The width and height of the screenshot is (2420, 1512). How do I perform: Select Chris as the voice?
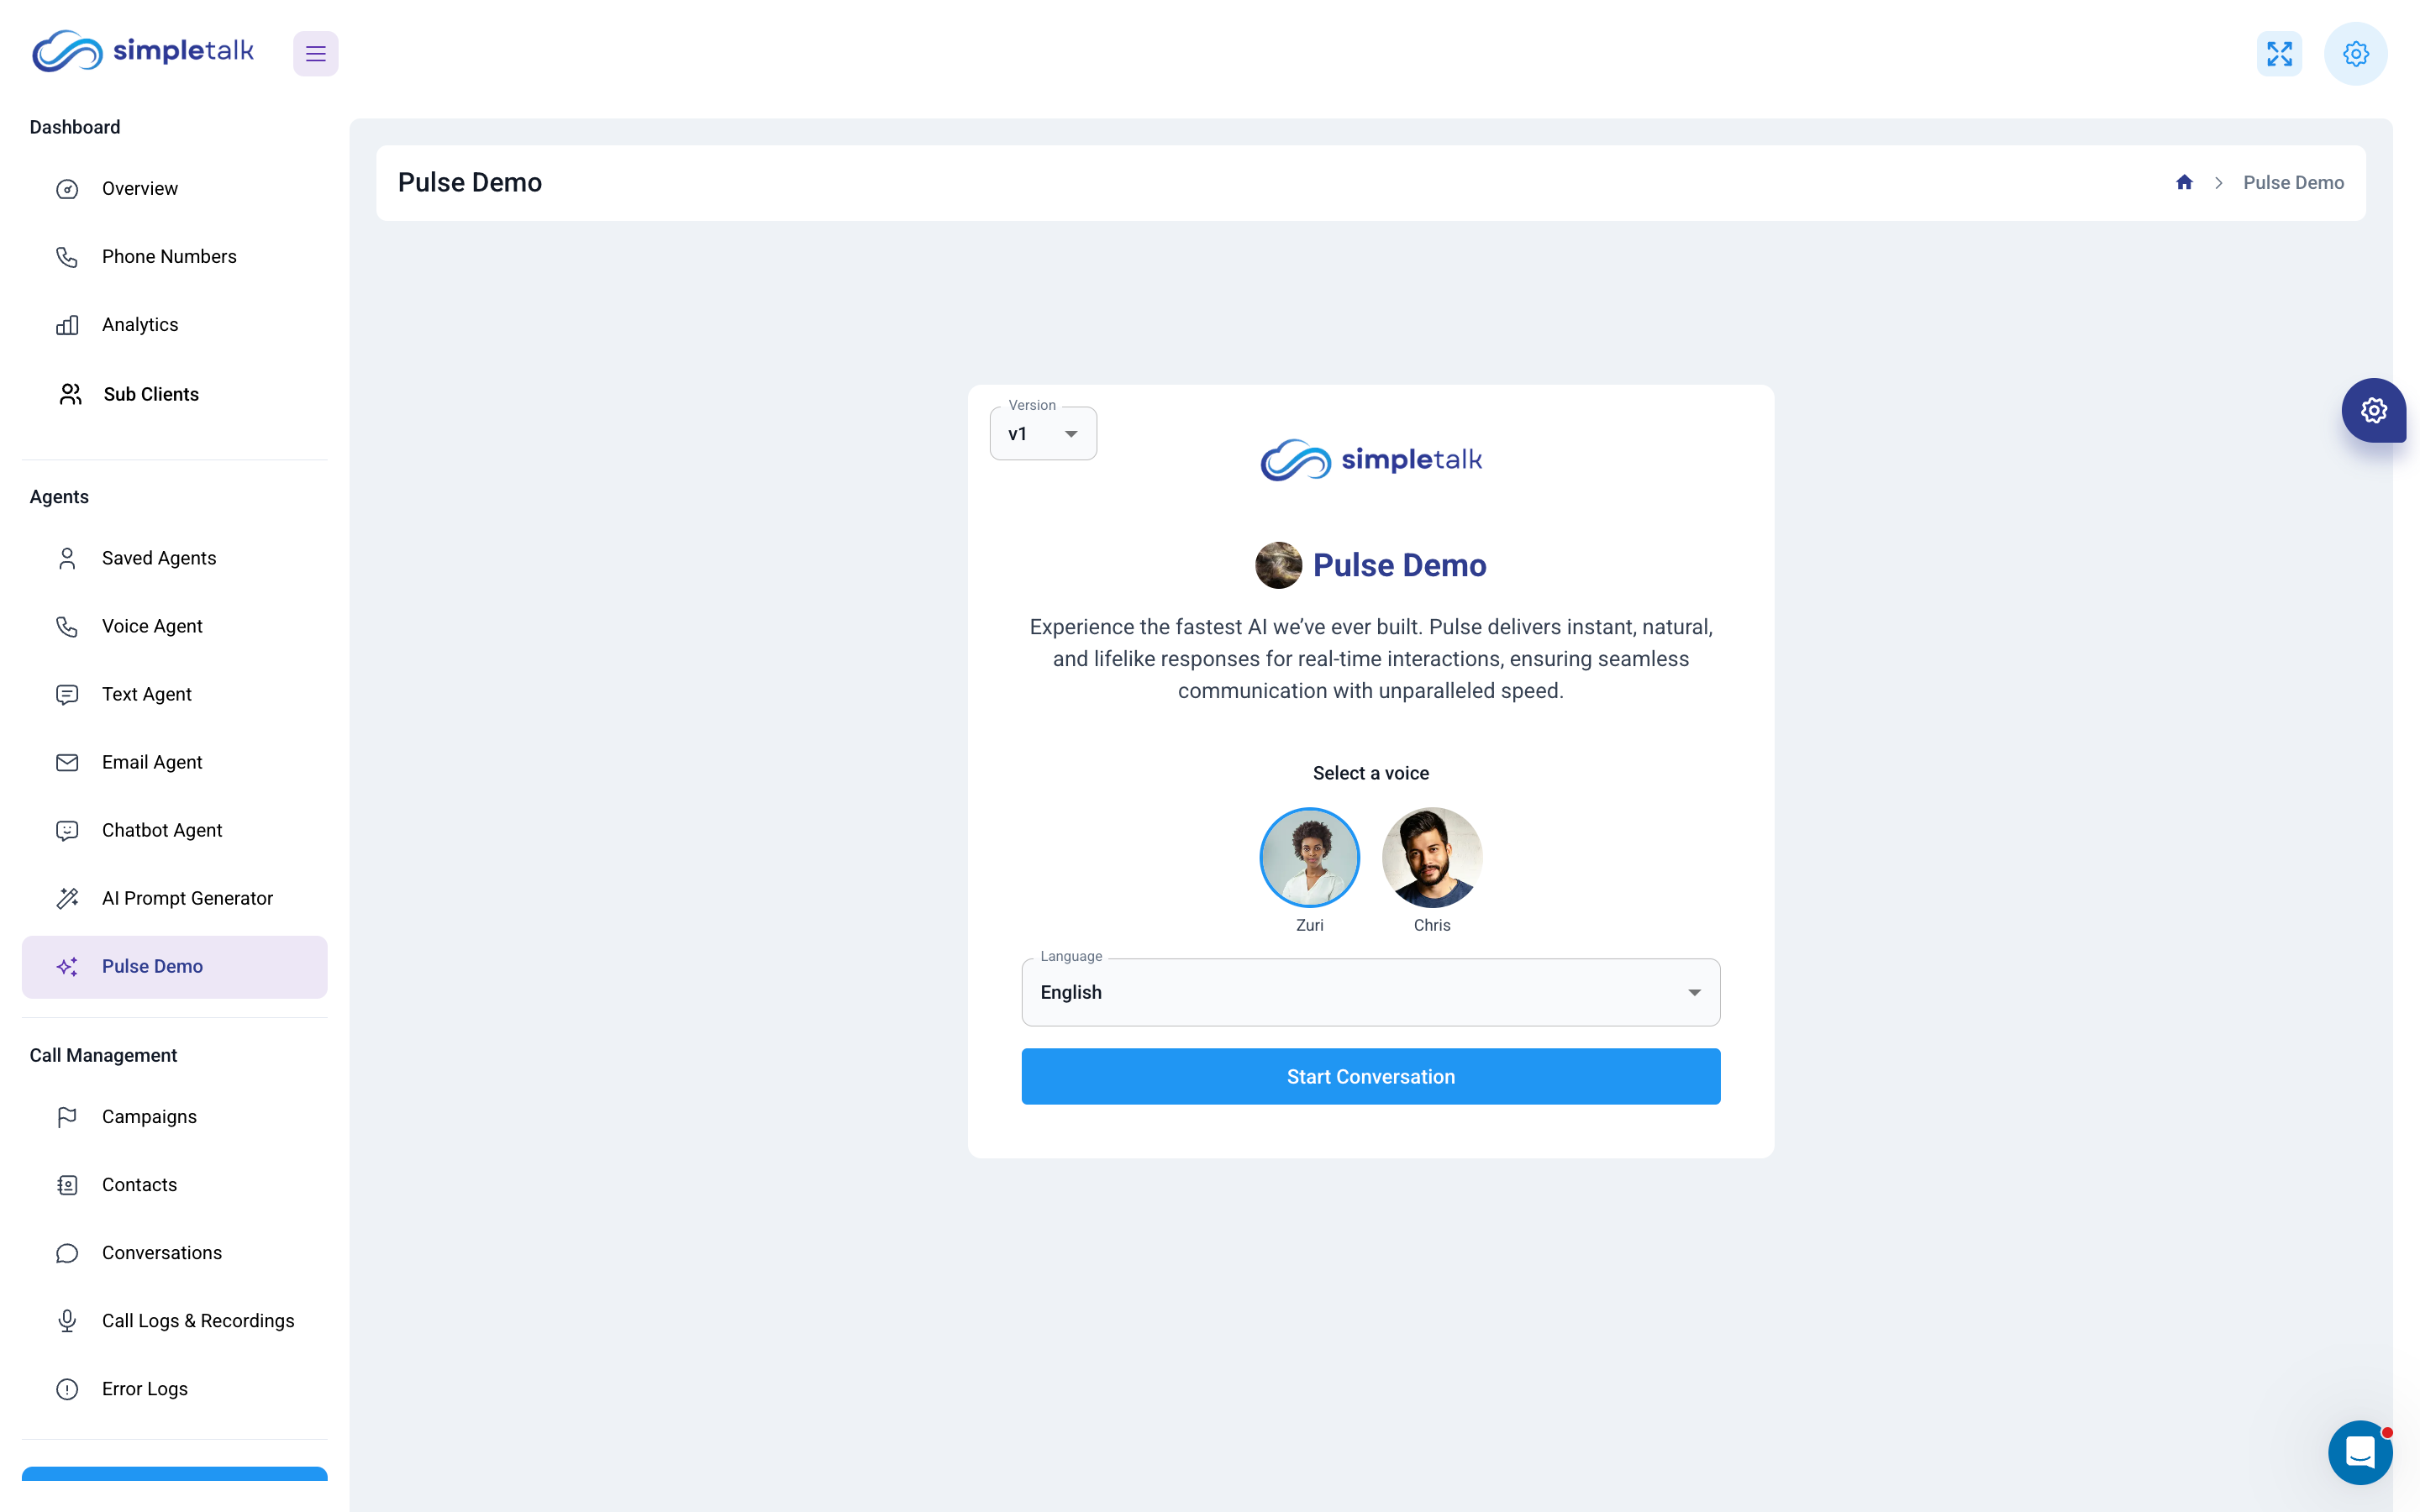coord(1431,857)
